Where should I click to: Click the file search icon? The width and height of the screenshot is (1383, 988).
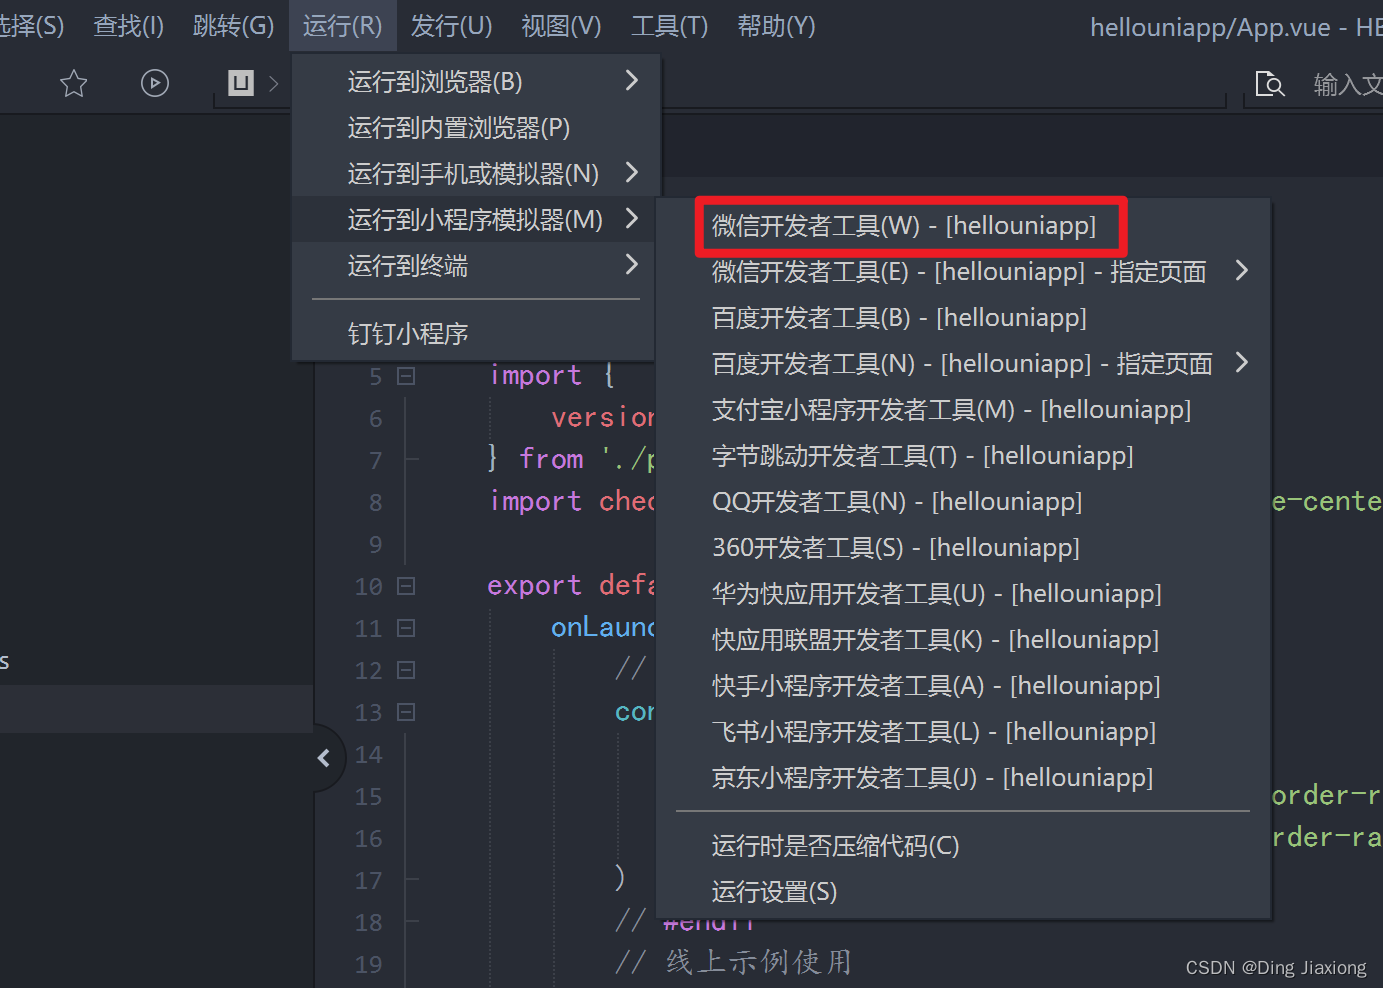click(x=1269, y=84)
